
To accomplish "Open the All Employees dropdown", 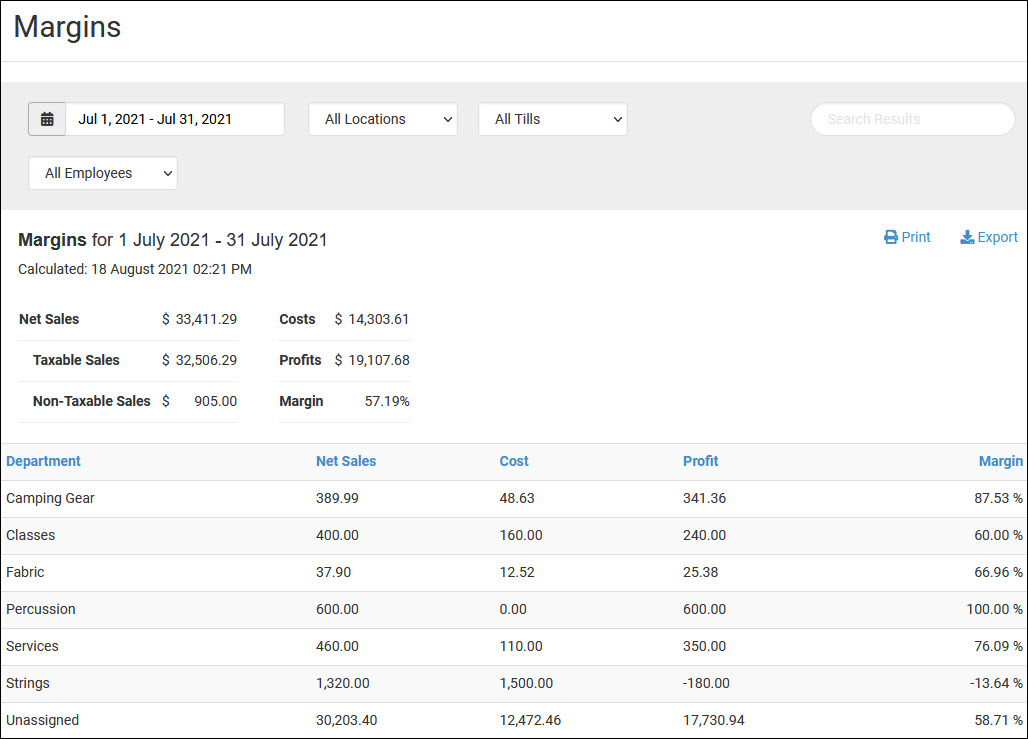I will tap(103, 173).
